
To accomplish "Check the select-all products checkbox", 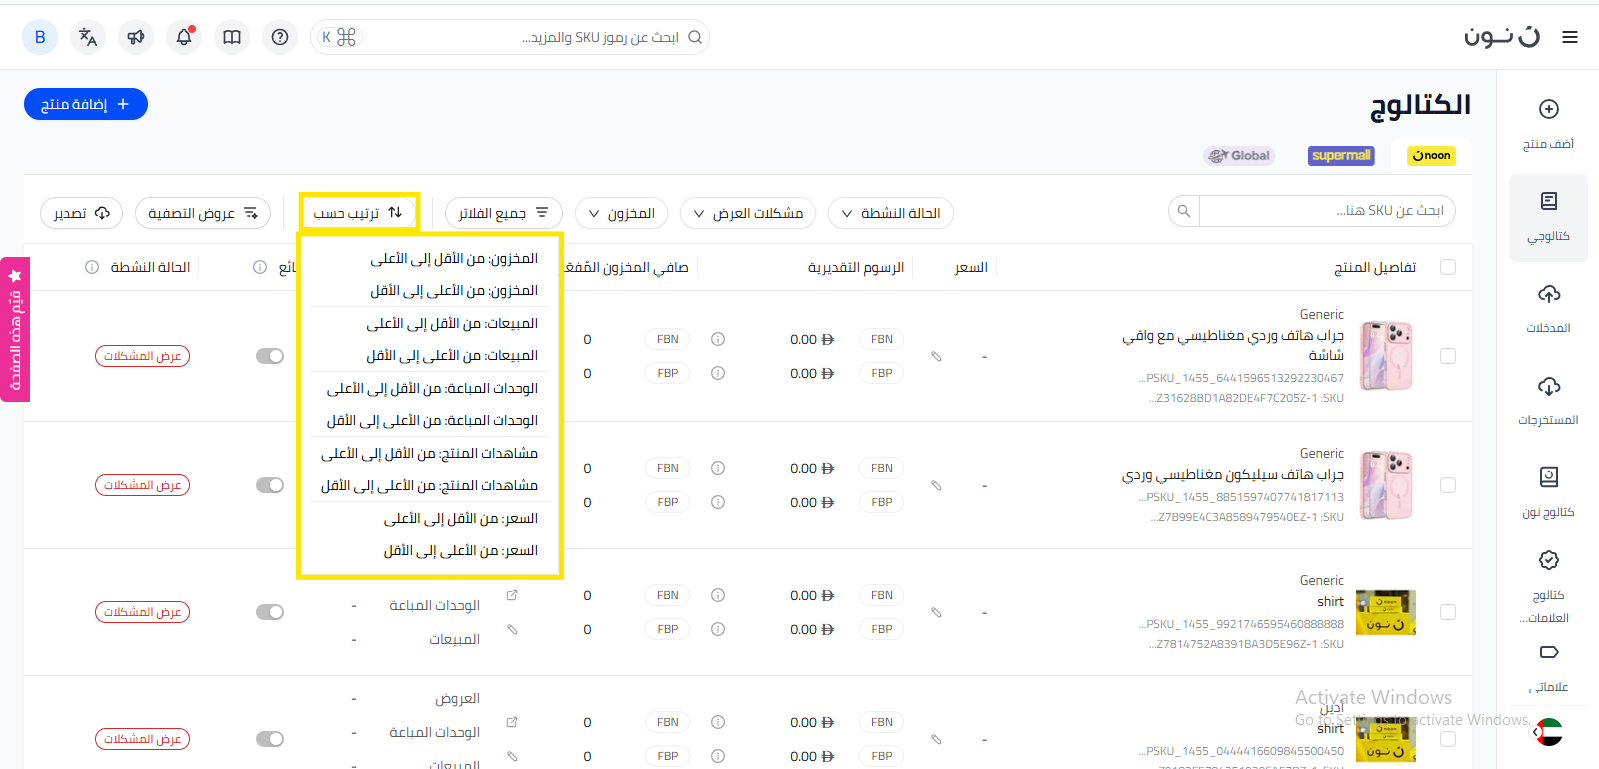I will (1447, 267).
